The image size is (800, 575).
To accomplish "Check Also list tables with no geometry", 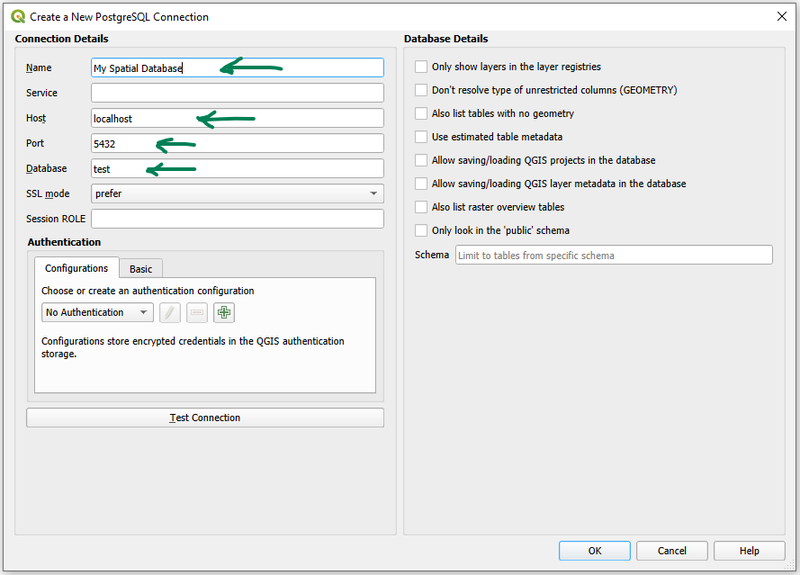I will [x=421, y=113].
